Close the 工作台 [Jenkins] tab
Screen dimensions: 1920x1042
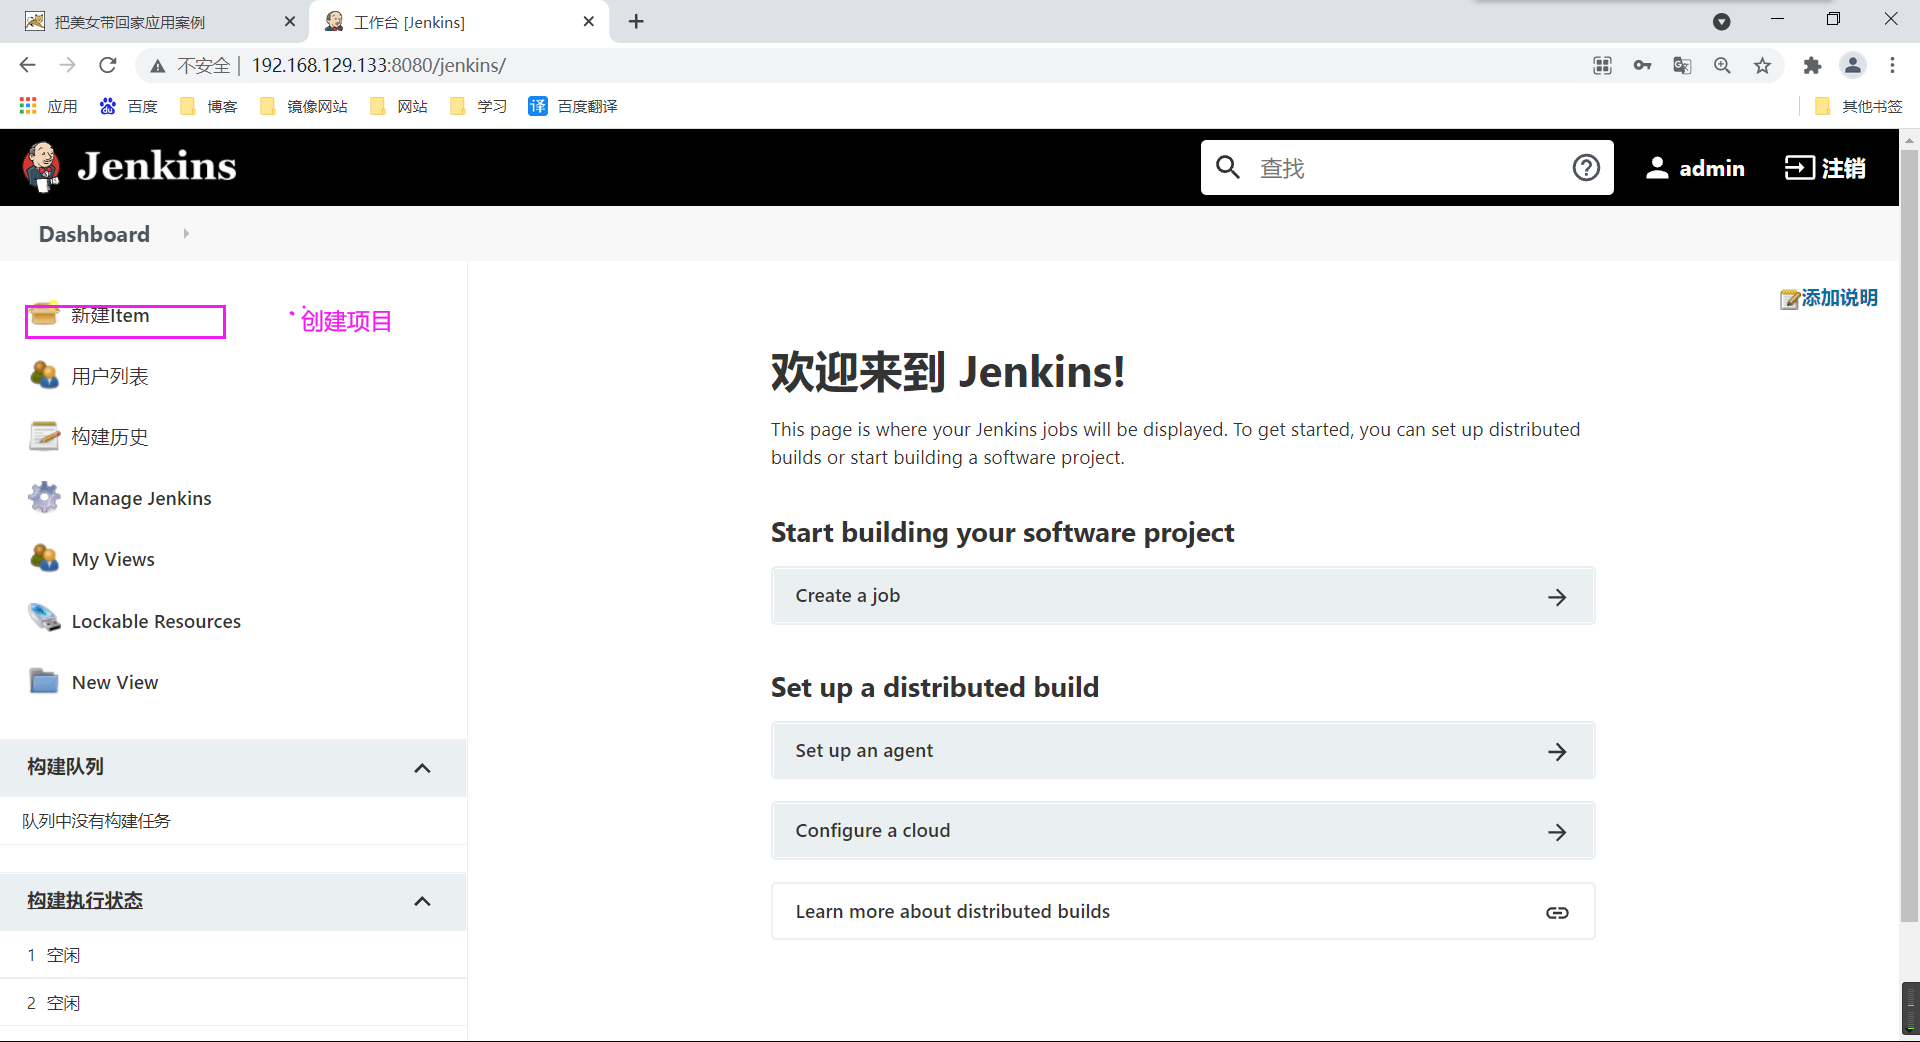589,21
